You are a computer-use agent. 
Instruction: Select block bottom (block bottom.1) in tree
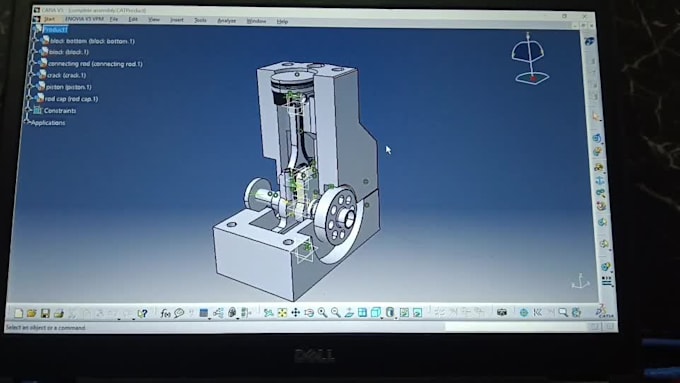click(x=92, y=41)
